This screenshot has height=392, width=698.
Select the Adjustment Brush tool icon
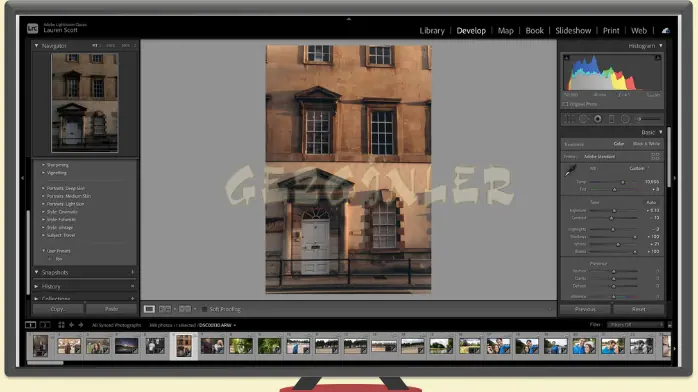click(648, 119)
